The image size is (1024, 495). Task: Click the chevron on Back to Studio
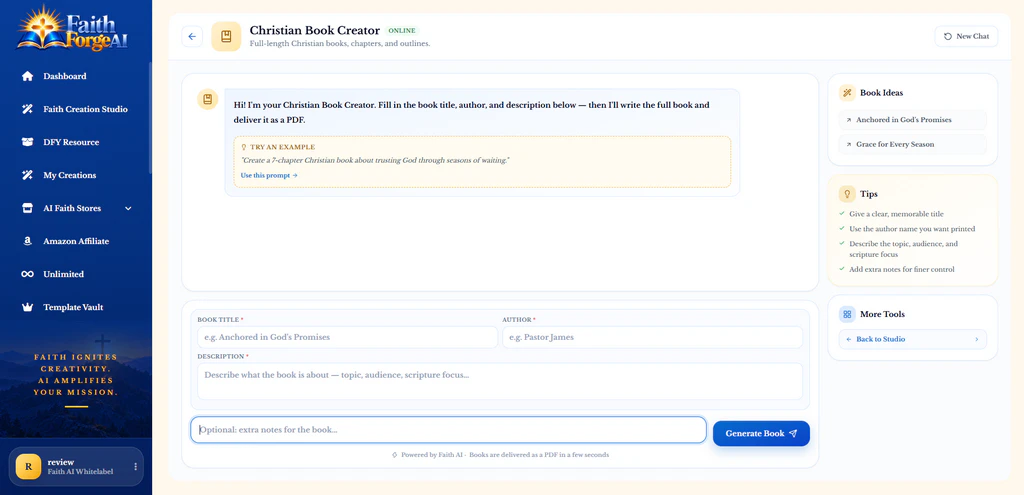977,340
